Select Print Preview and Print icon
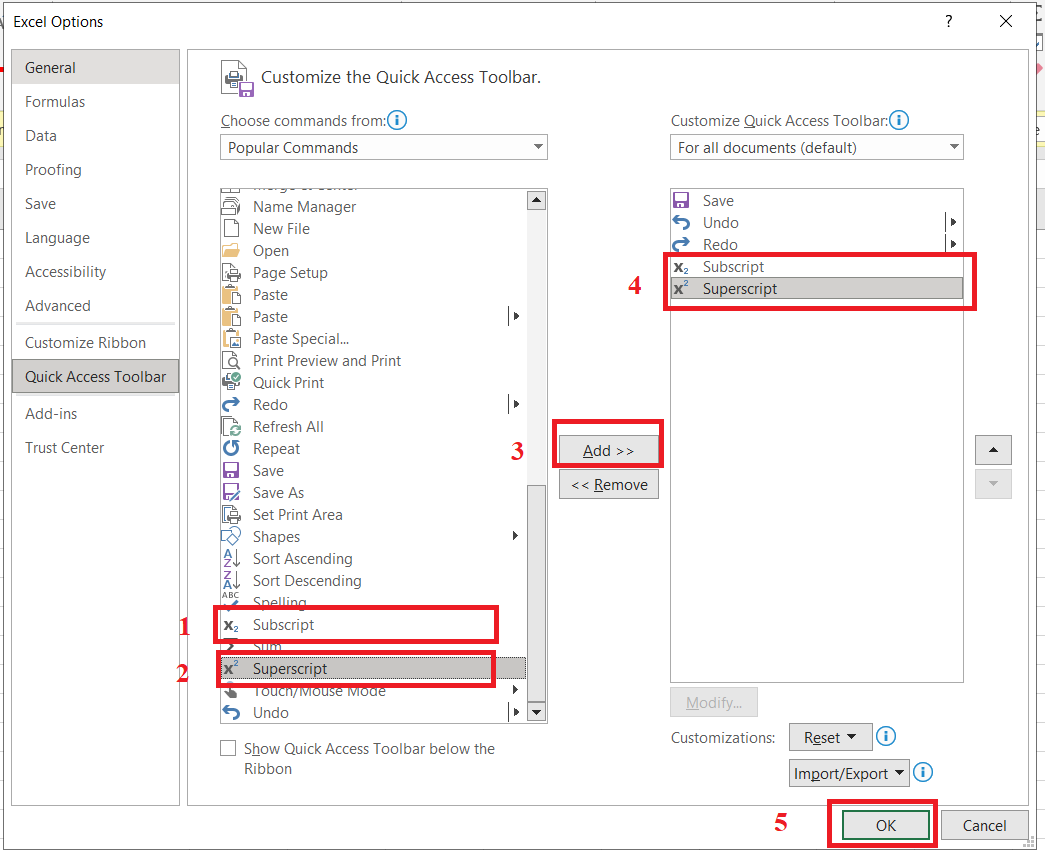 click(231, 361)
